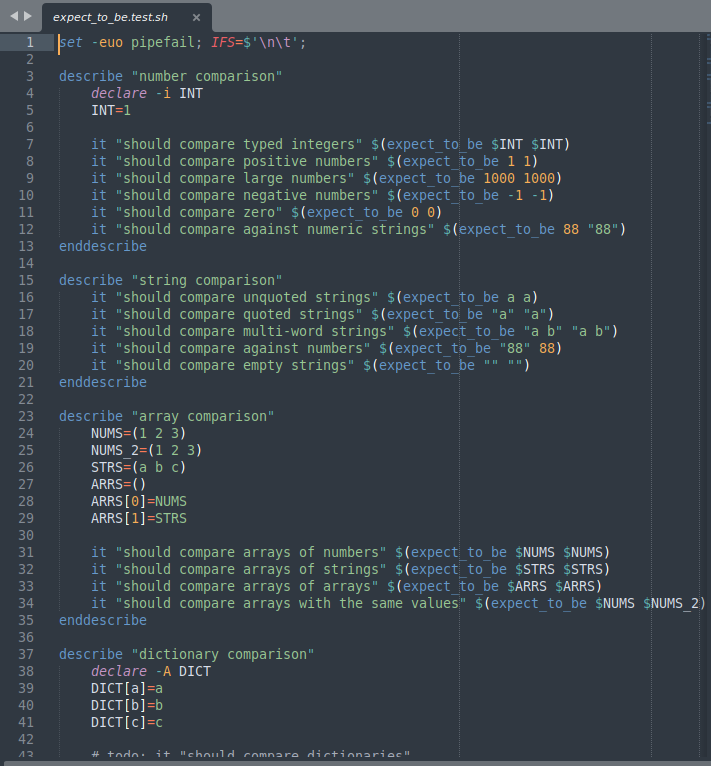Click line number 23 in gutter

pos(26,416)
